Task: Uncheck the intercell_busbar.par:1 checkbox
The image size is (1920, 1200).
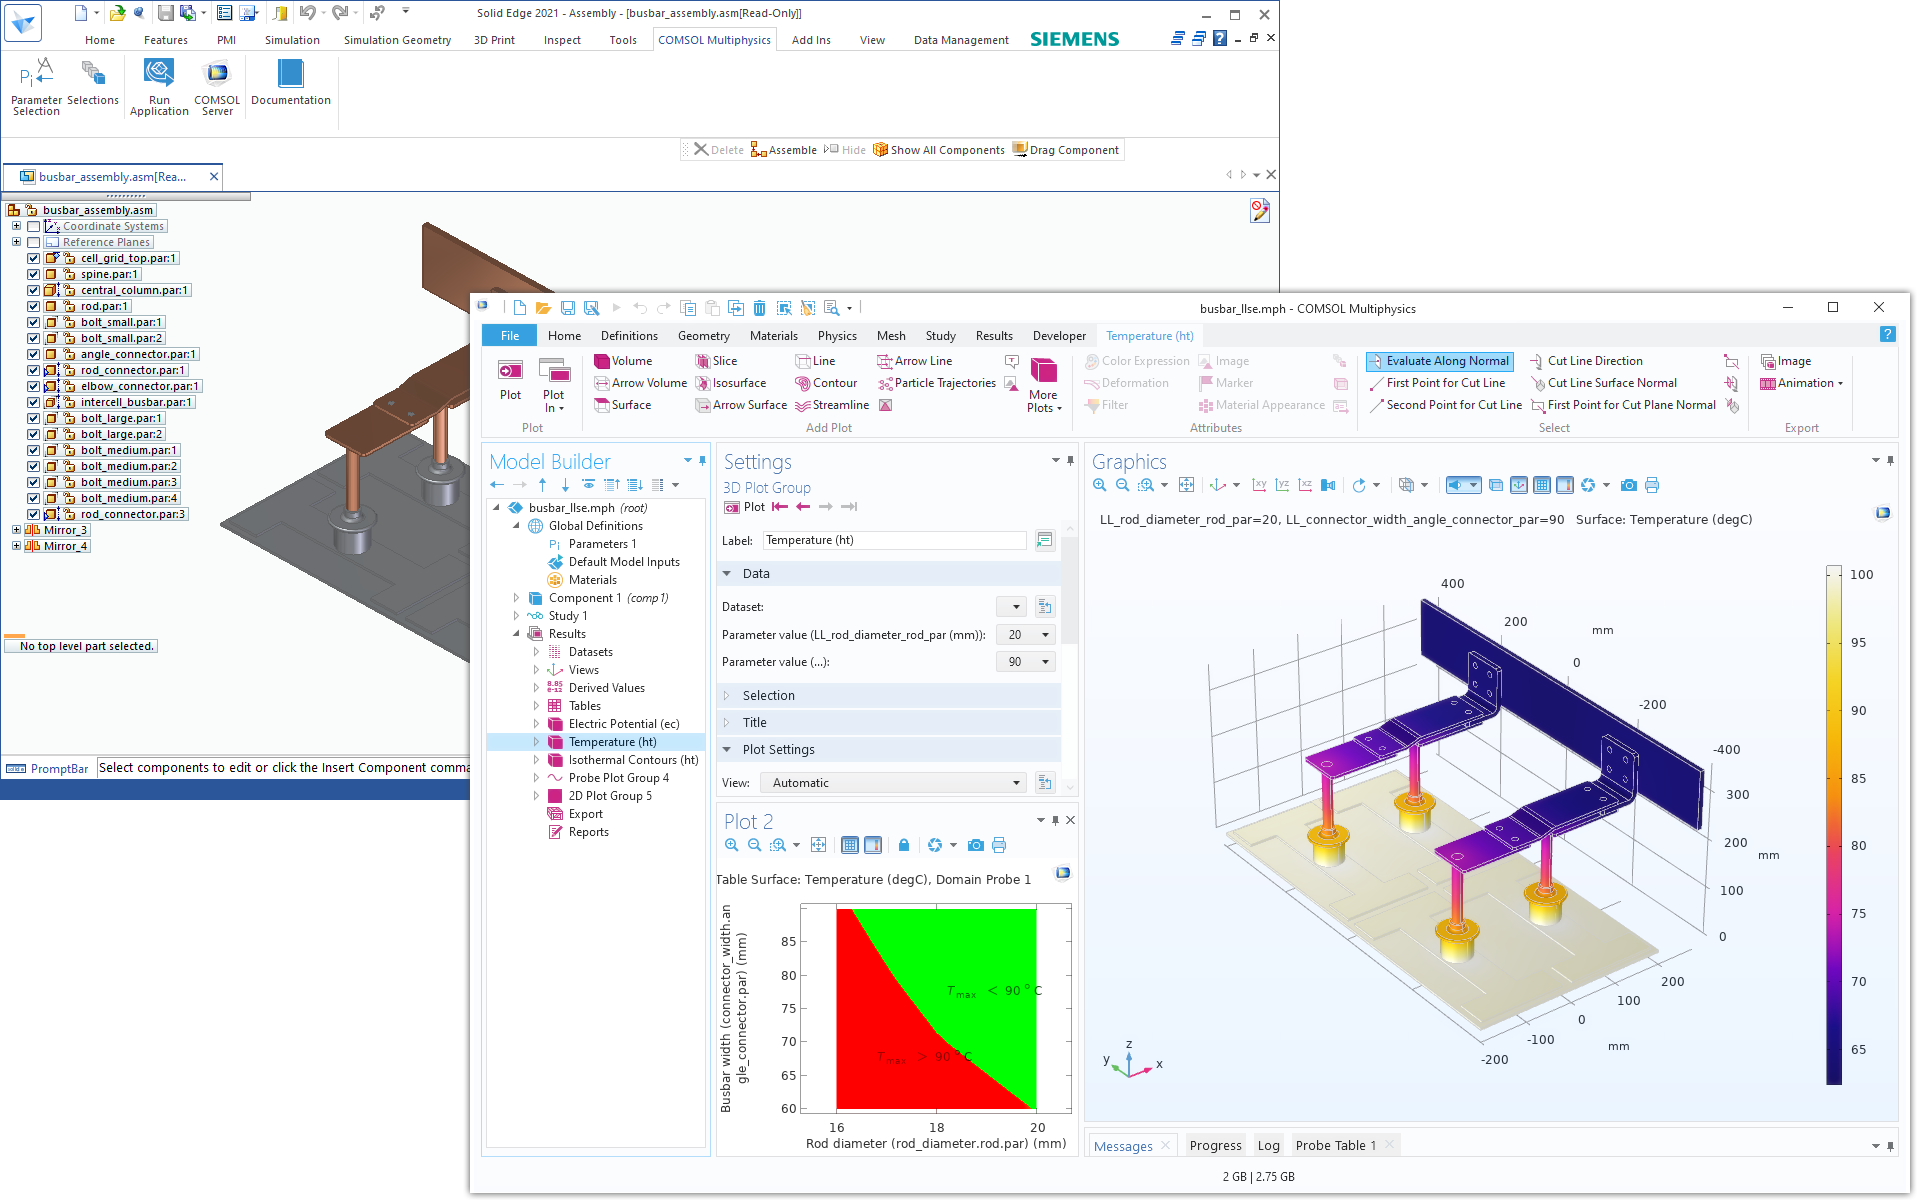Action: pos(34,402)
